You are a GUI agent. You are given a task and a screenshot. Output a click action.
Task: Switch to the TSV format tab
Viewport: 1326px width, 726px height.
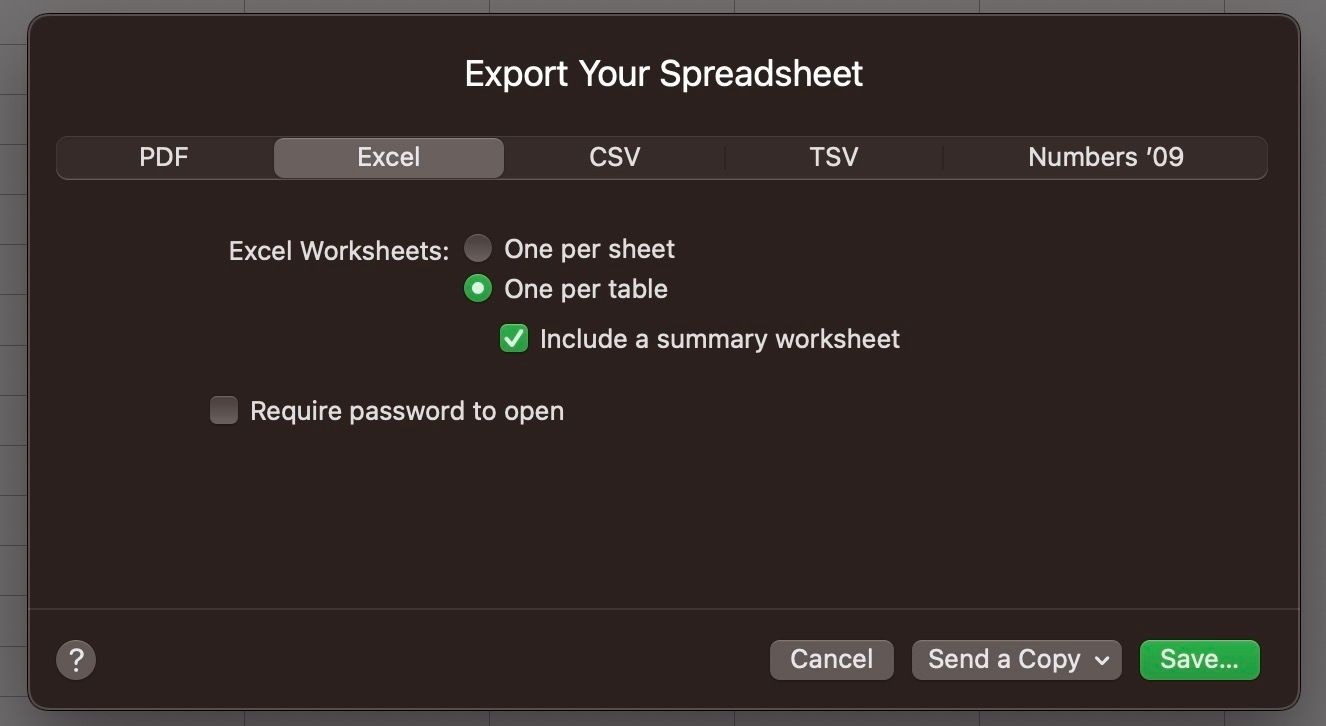click(x=834, y=157)
